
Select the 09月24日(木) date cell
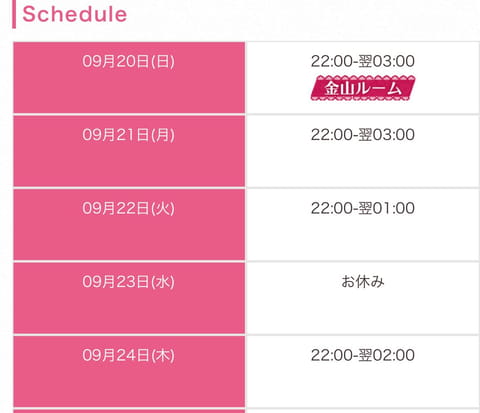tap(129, 372)
